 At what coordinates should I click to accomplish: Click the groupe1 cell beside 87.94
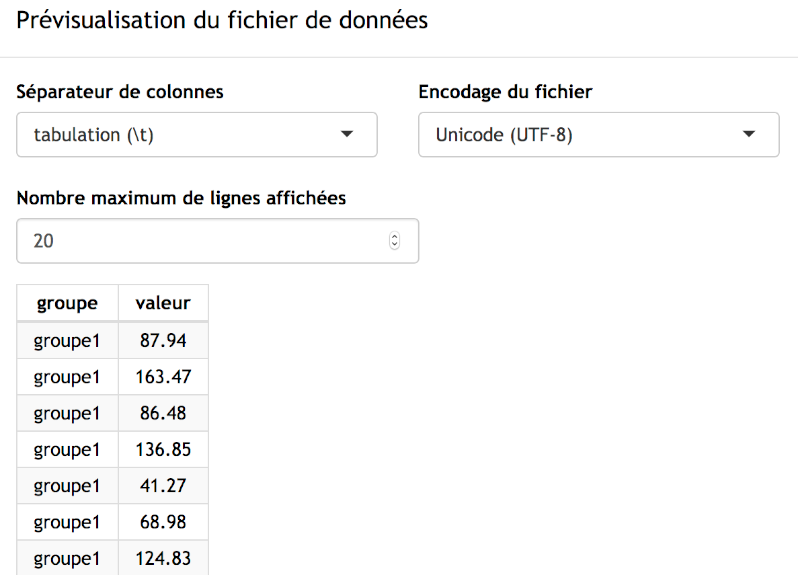67,341
